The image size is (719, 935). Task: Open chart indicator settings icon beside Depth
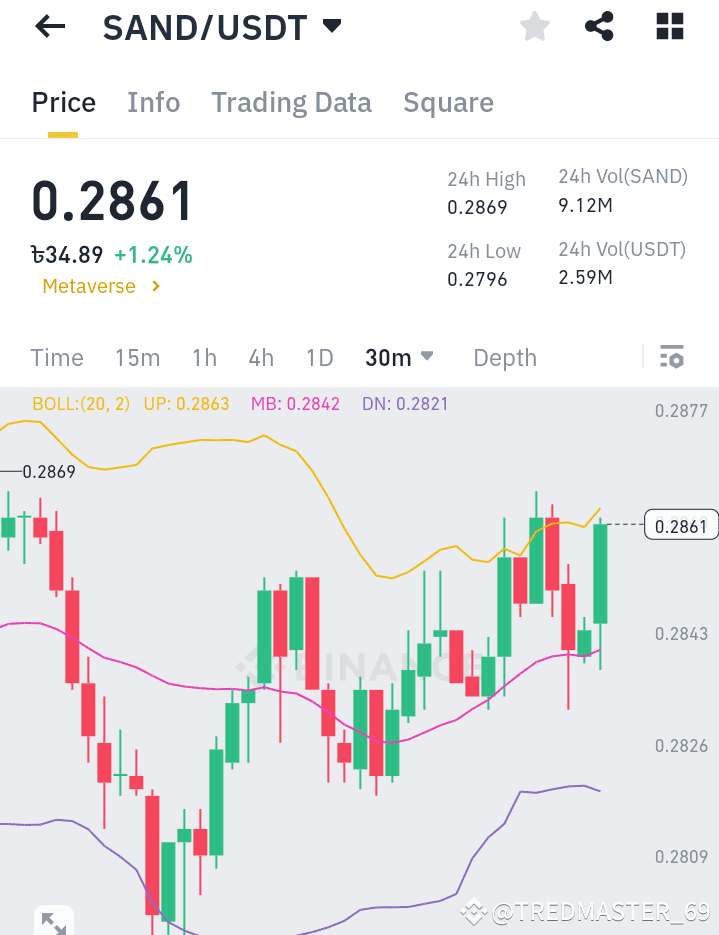pyautogui.click(x=672, y=357)
